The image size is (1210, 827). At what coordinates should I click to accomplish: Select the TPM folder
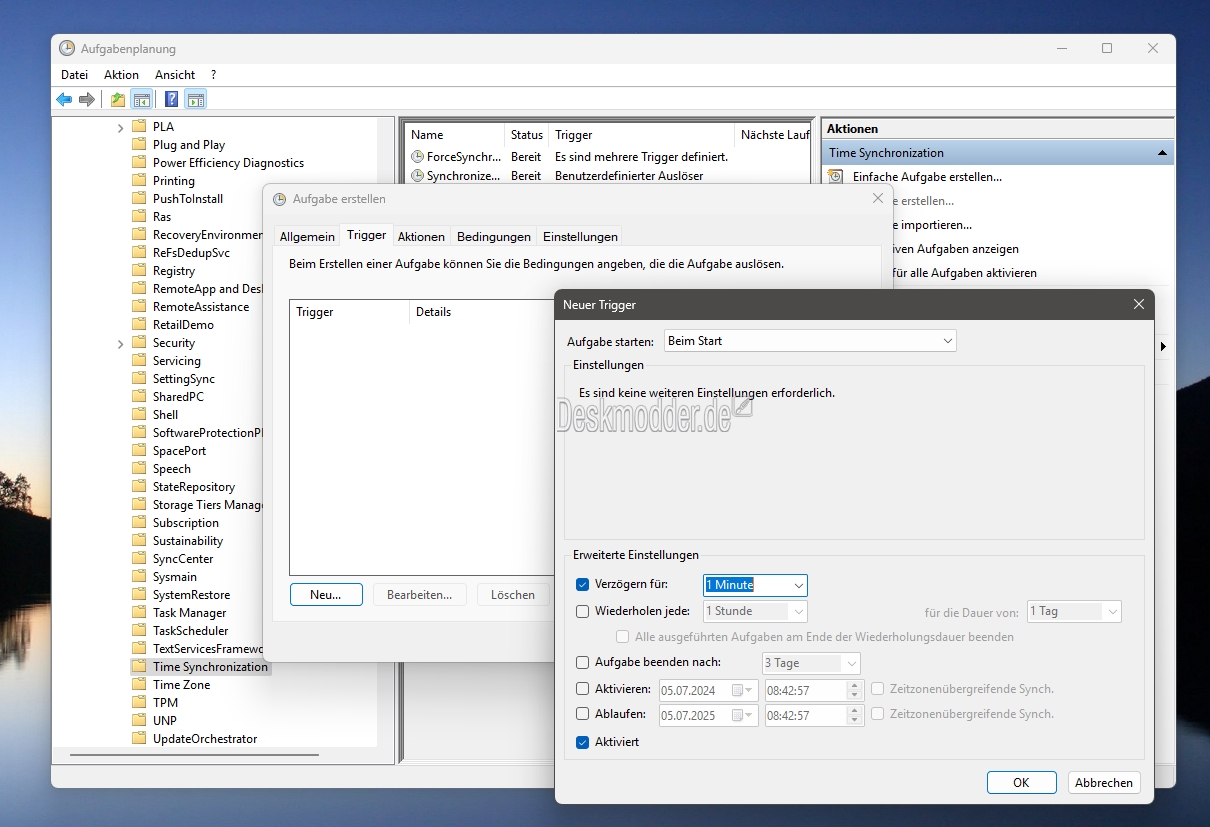click(165, 703)
